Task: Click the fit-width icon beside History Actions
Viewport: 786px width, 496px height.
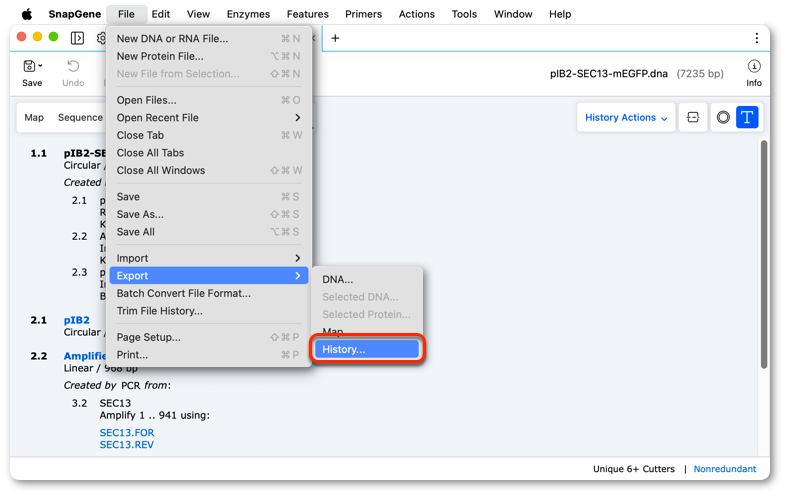Action: [693, 117]
